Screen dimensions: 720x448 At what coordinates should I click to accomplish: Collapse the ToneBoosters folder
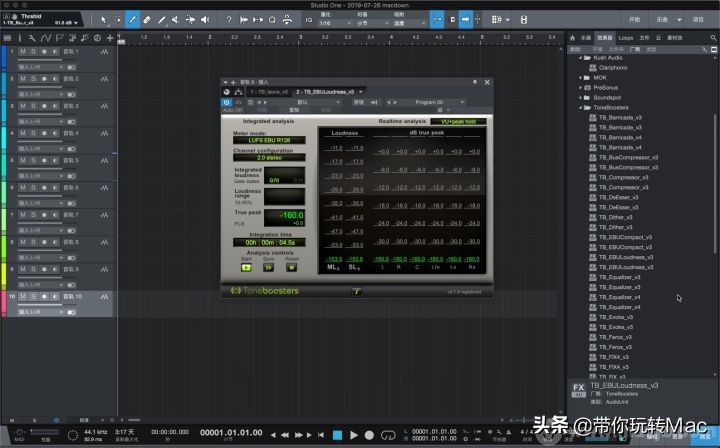[x=580, y=108]
